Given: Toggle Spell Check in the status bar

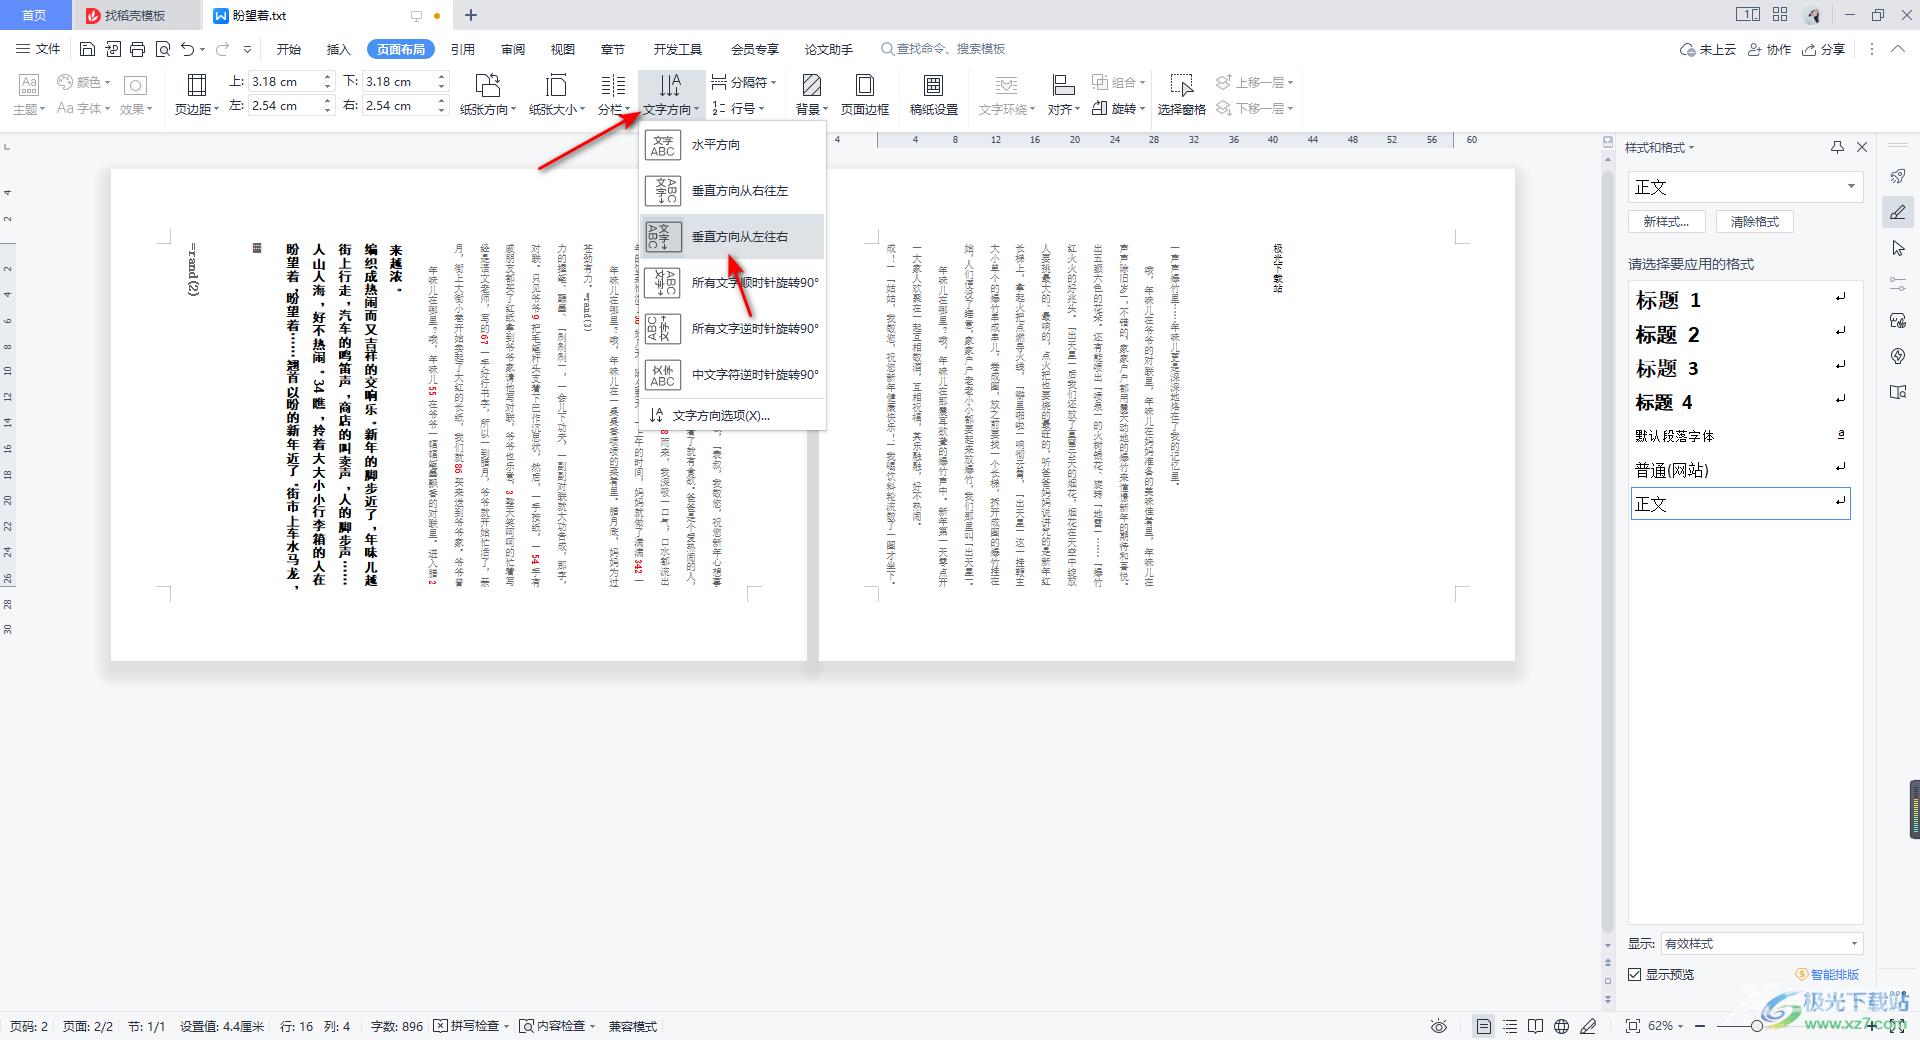Looking at the screenshot, I should [472, 1026].
